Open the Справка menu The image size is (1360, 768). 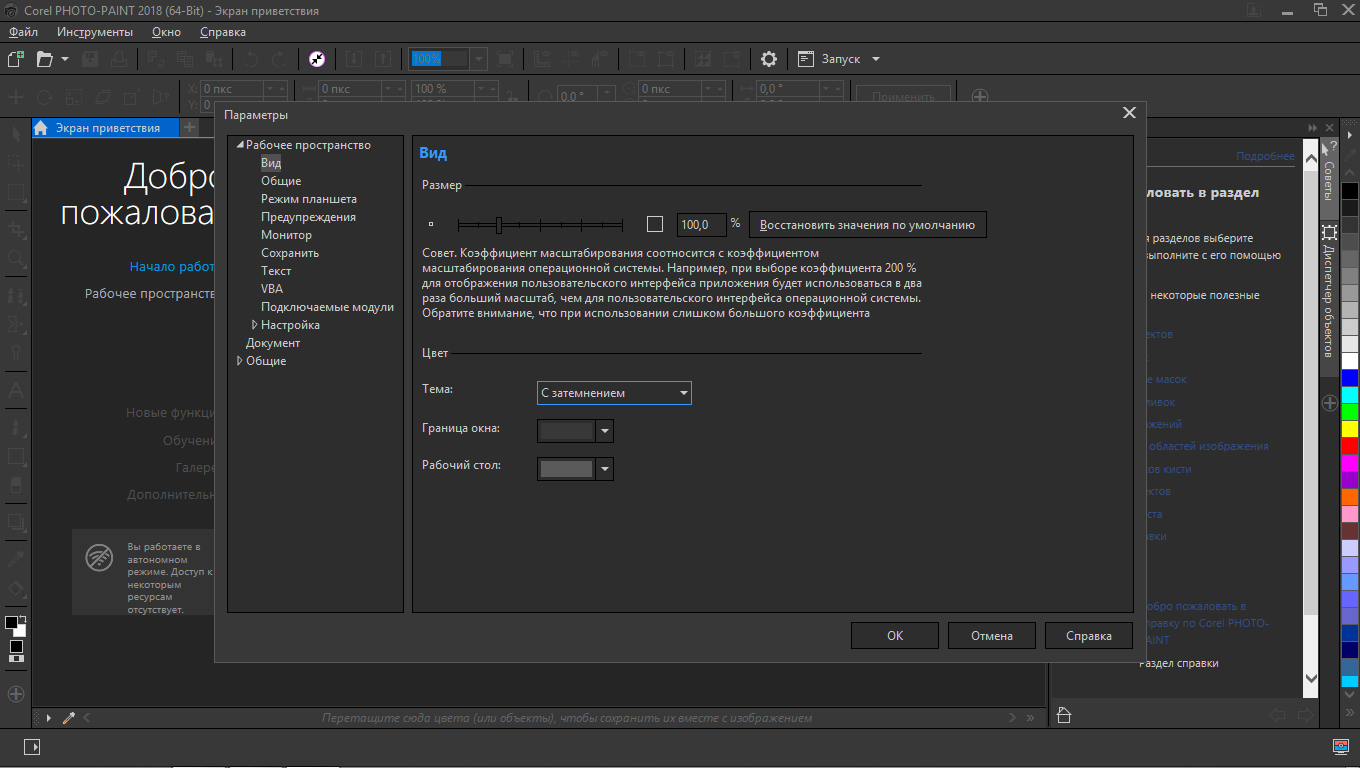[223, 32]
